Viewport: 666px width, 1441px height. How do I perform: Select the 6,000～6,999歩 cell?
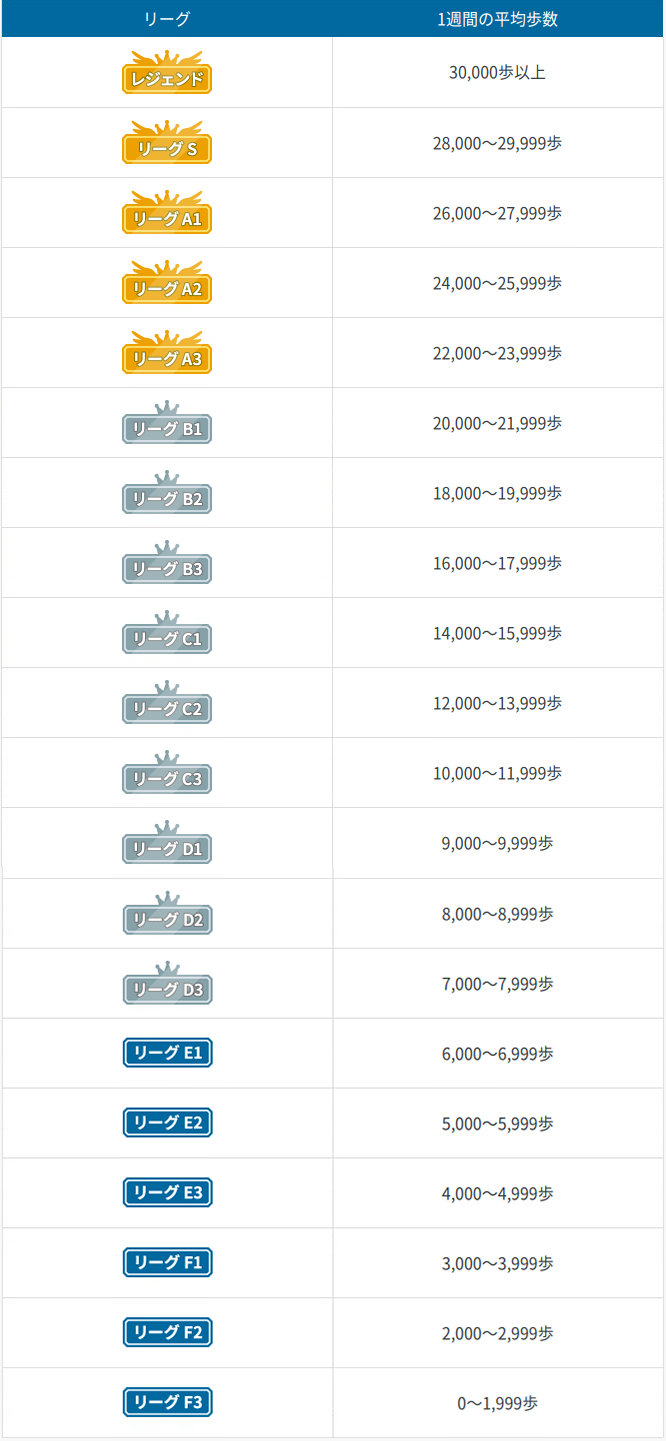(x=498, y=1053)
